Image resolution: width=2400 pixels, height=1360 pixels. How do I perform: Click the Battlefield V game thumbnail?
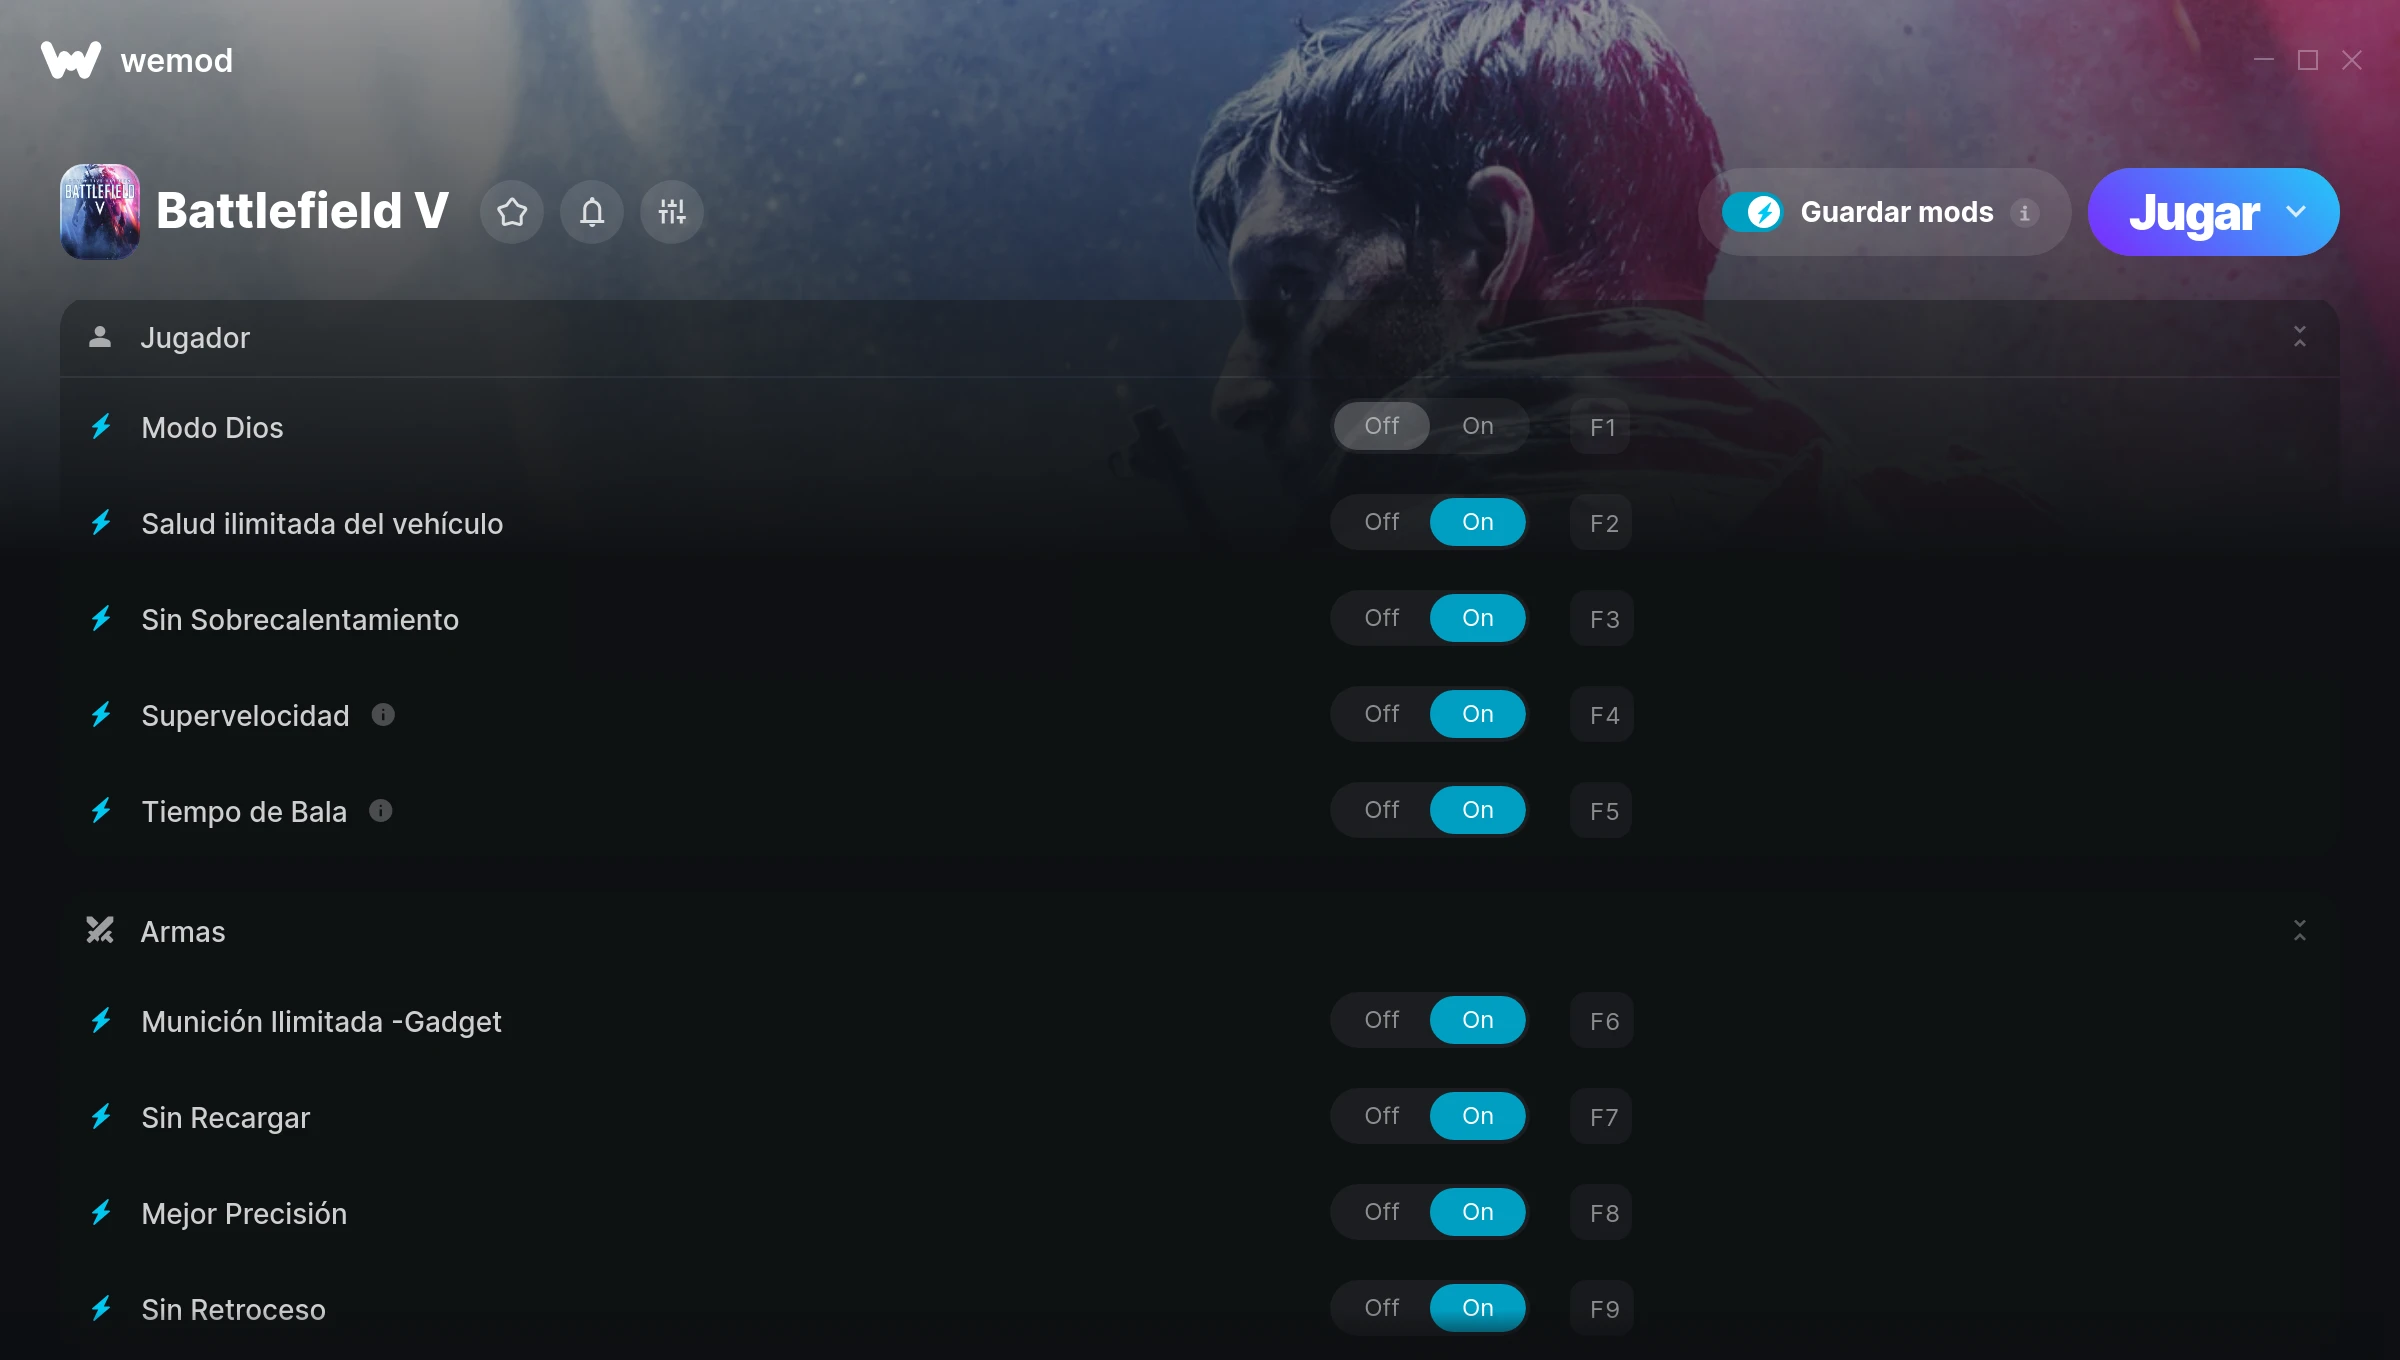click(x=100, y=212)
